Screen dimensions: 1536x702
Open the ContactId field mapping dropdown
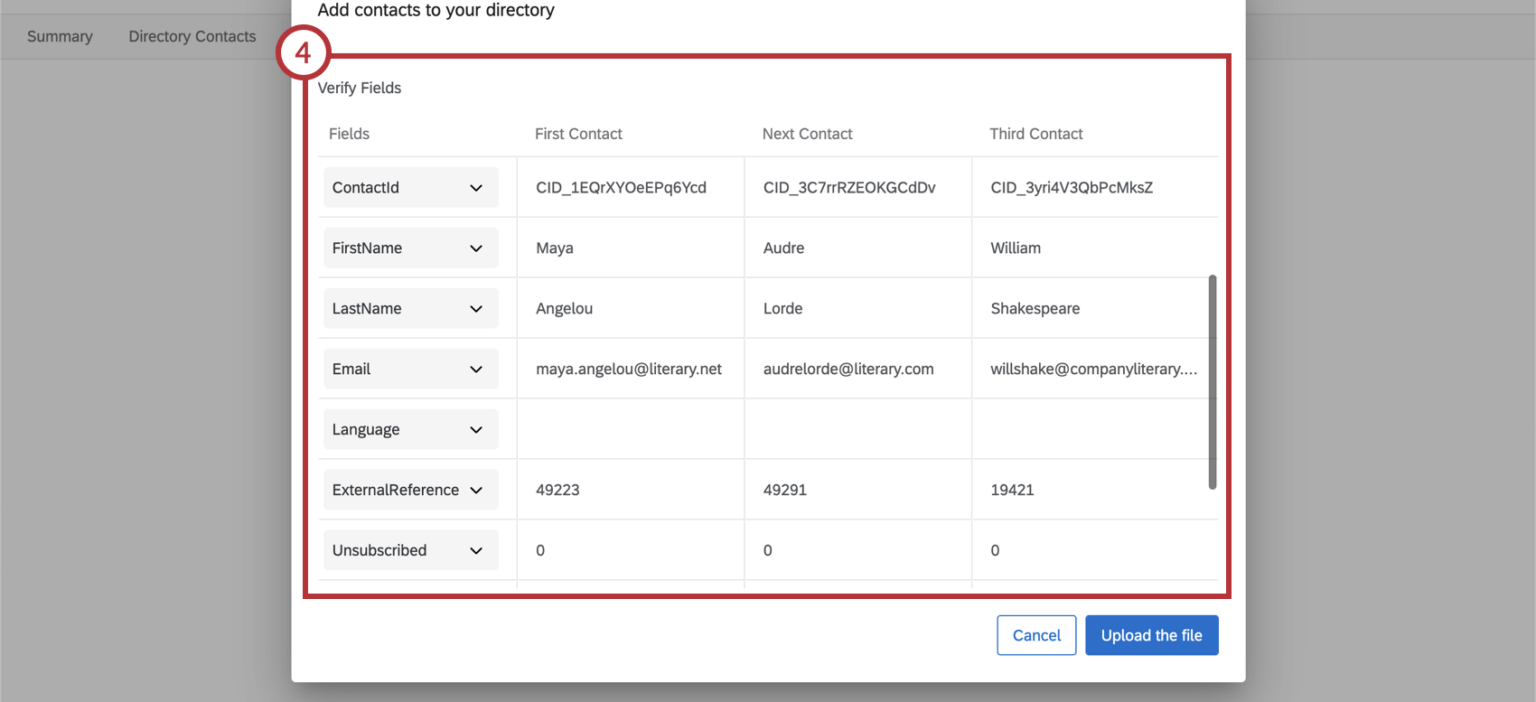click(410, 187)
